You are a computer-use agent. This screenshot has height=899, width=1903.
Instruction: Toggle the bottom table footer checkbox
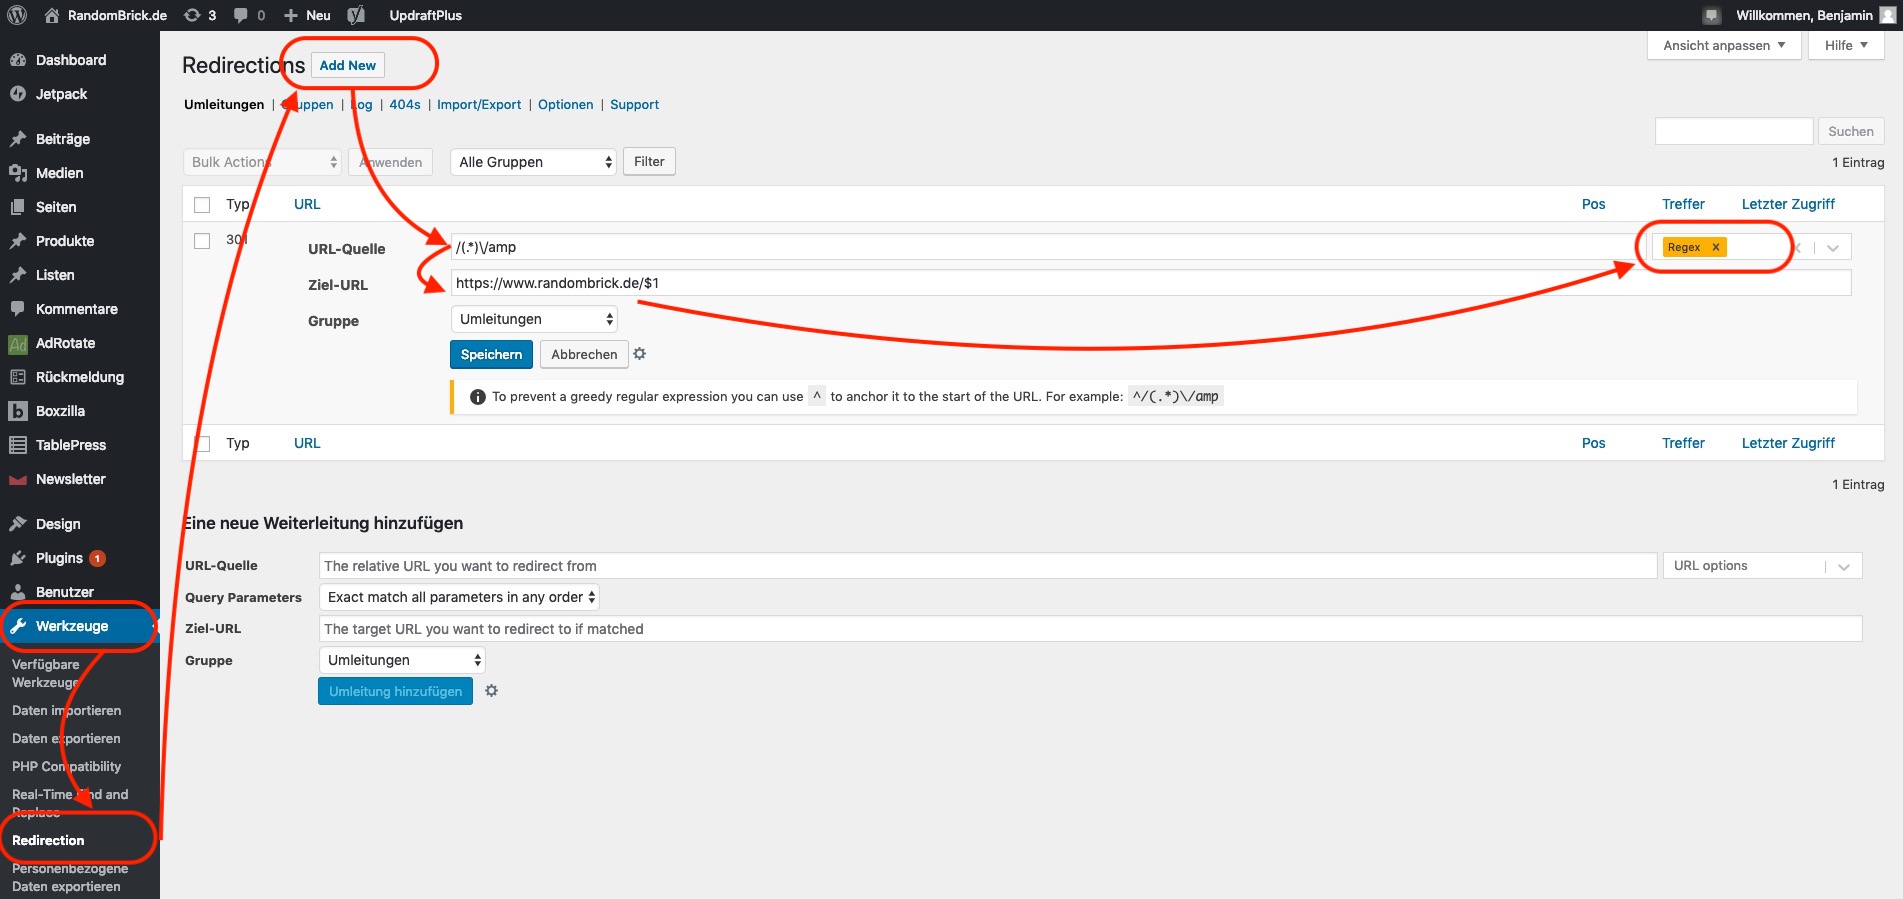point(203,444)
